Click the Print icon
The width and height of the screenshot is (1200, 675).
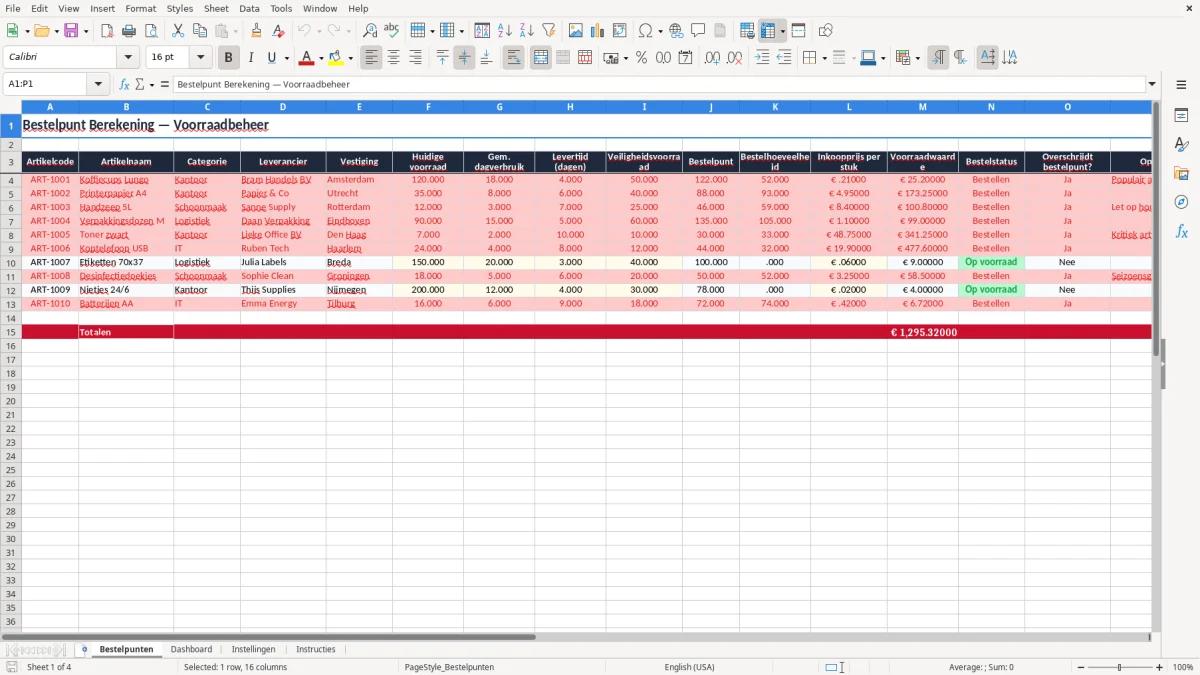pos(129,31)
